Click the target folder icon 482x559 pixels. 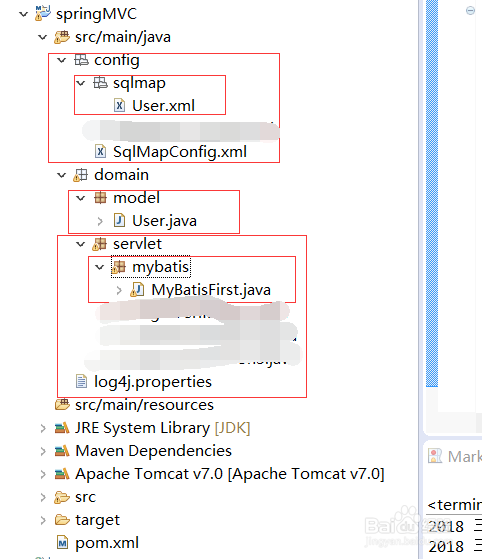(x=62, y=520)
